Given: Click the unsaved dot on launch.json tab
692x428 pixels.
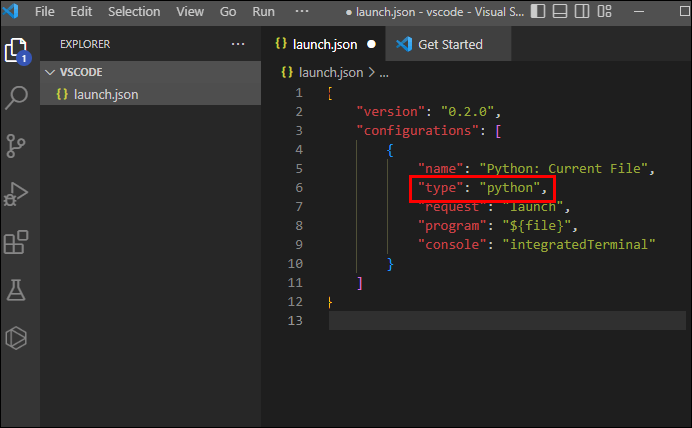Looking at the screenshot, I should (371, 45).
